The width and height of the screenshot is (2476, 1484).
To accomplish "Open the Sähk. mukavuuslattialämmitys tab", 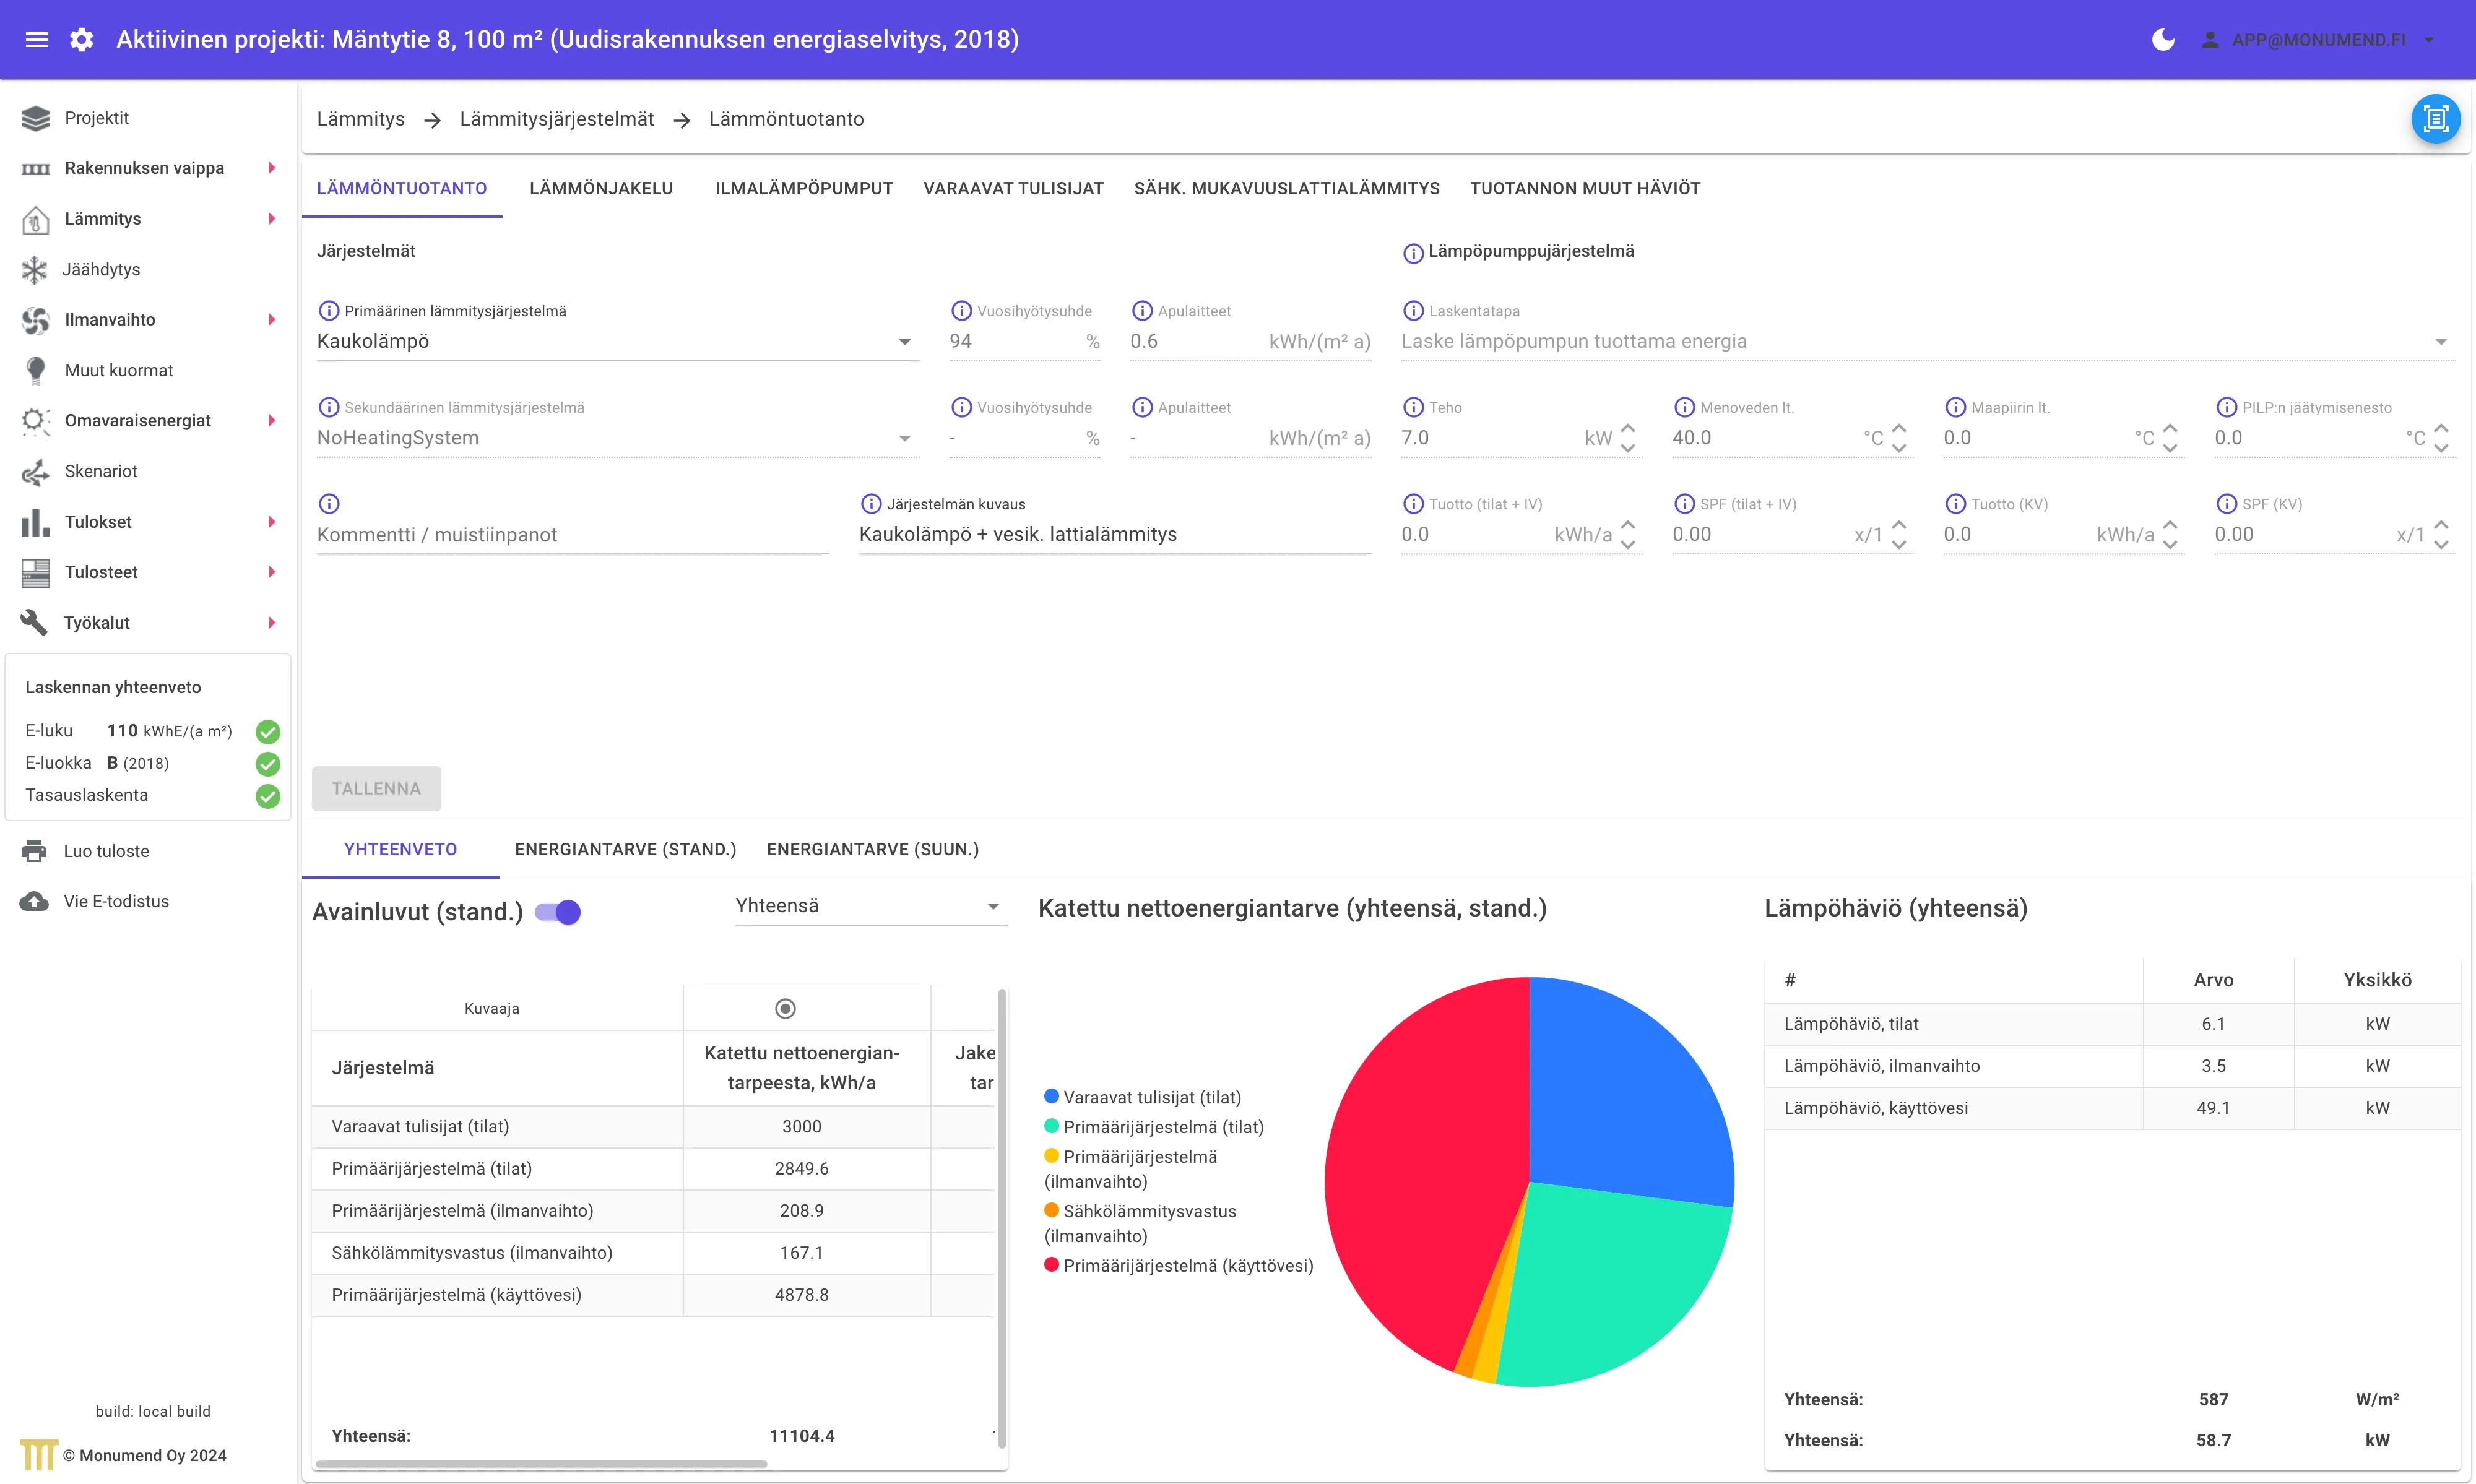I will (x=1286, y=189).
